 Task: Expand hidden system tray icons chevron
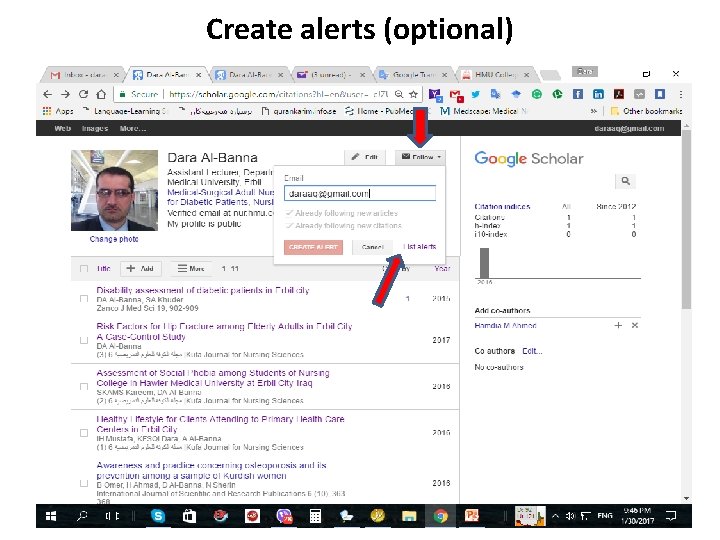pos(555,516)
